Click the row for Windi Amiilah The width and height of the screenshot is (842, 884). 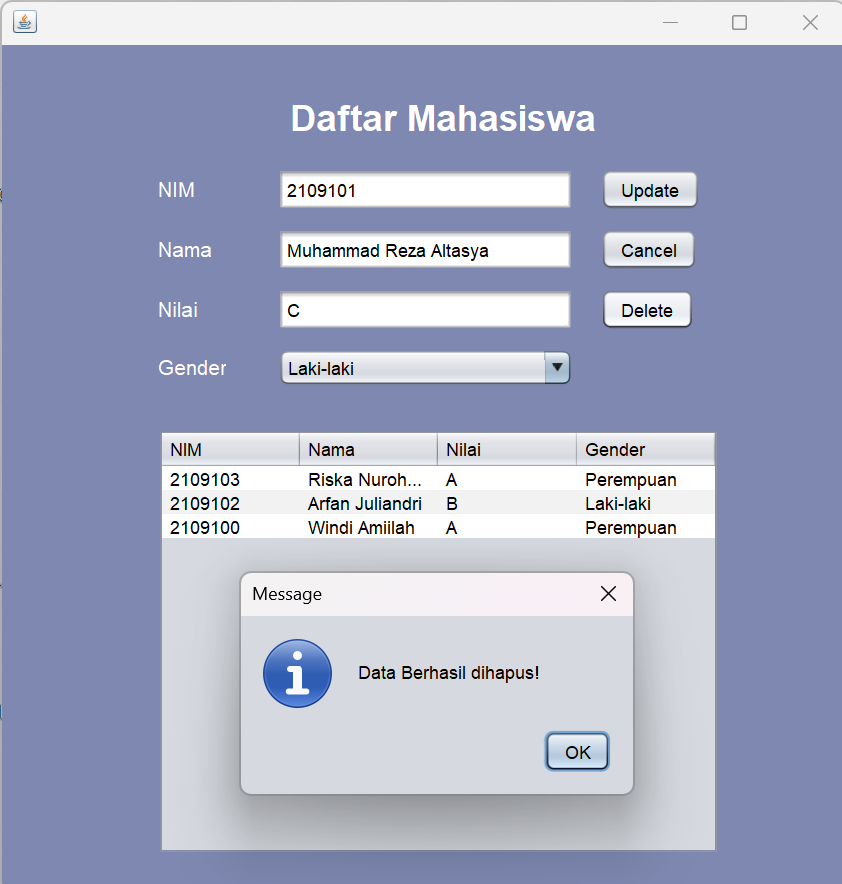(400, 528)
